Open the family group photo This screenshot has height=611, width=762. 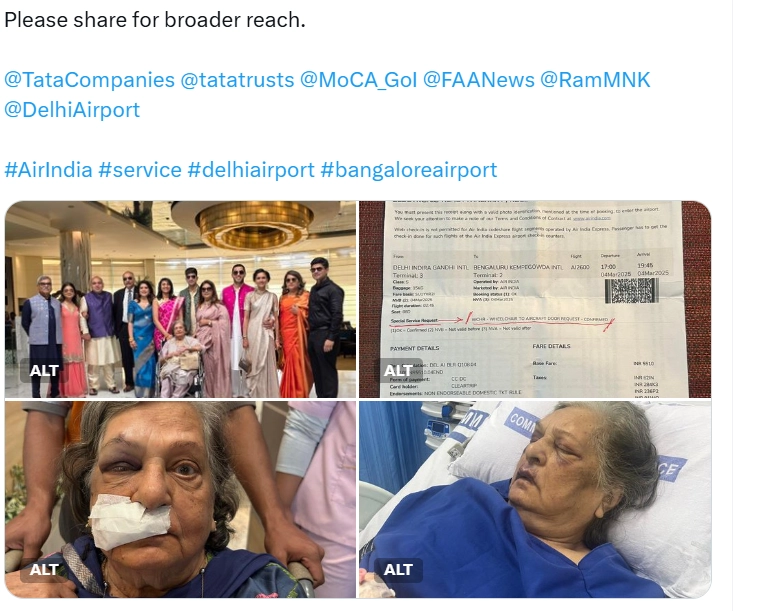coord(180,299)
